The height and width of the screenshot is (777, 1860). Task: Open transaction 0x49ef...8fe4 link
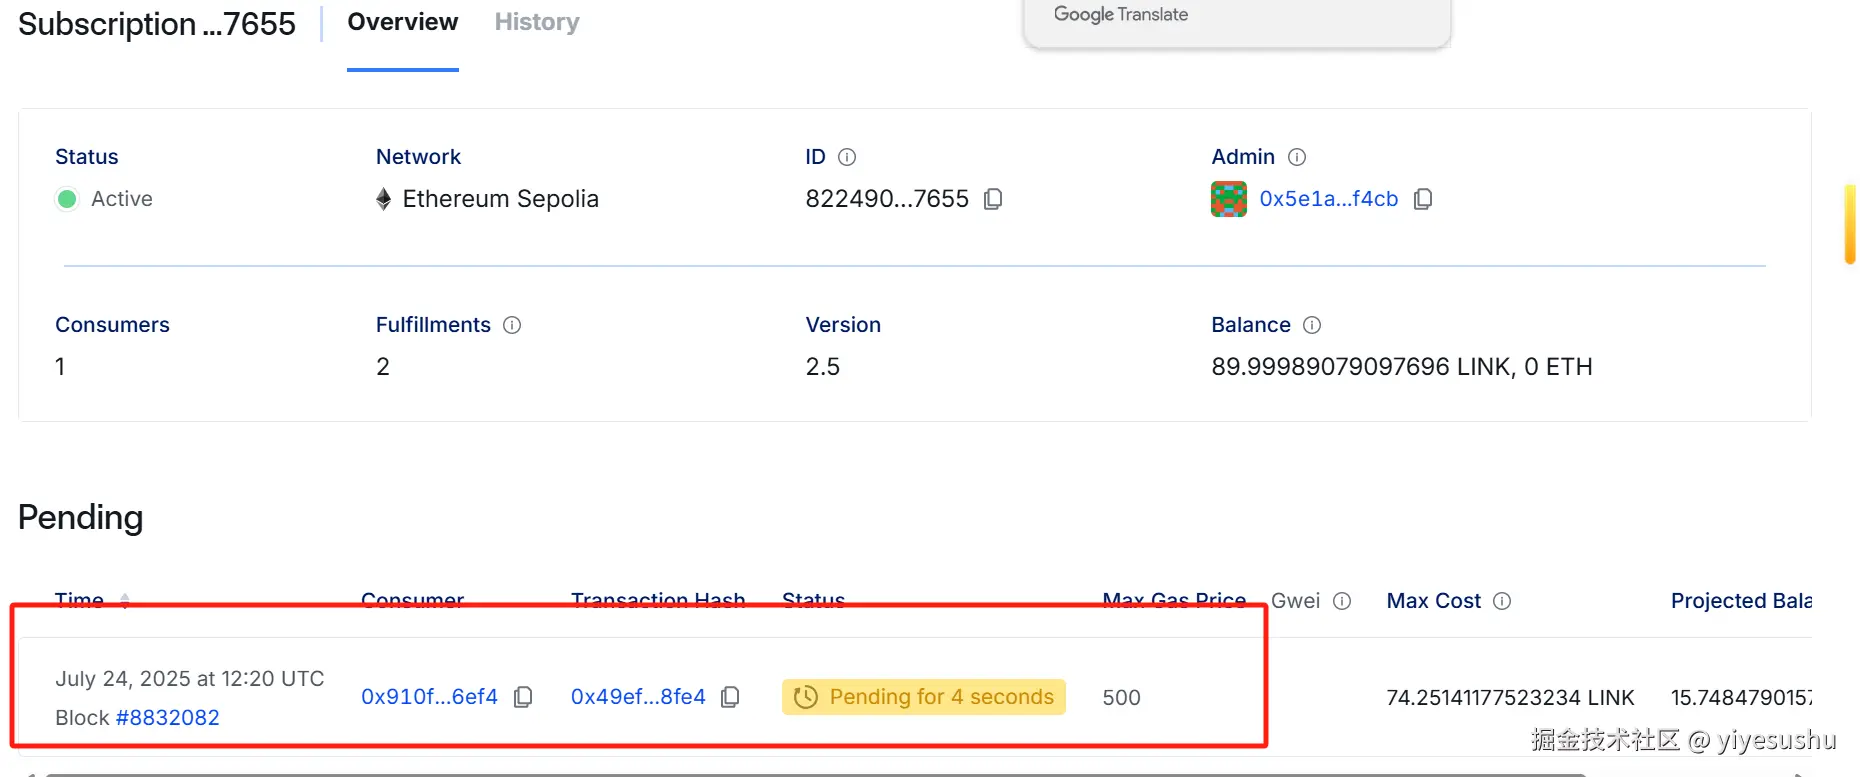pos(638,697)
